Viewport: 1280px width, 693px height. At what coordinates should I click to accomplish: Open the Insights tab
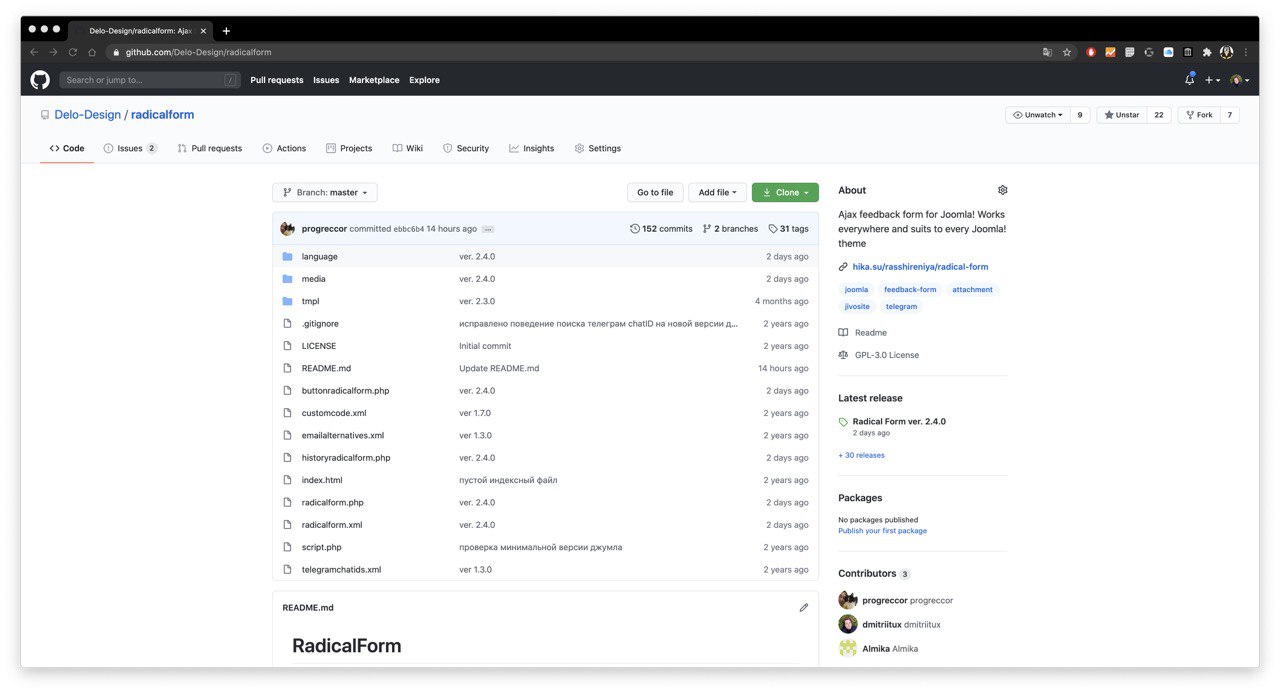tap(531, 148)
